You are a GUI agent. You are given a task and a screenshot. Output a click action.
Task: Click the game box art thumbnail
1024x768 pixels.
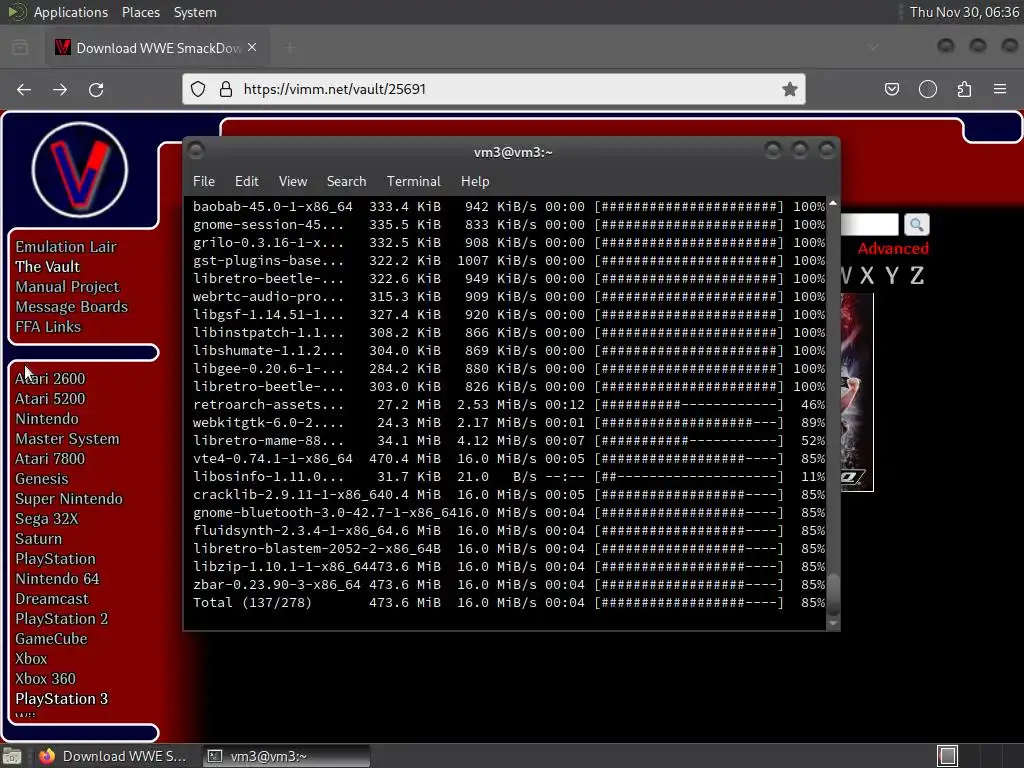click(857, 392)
